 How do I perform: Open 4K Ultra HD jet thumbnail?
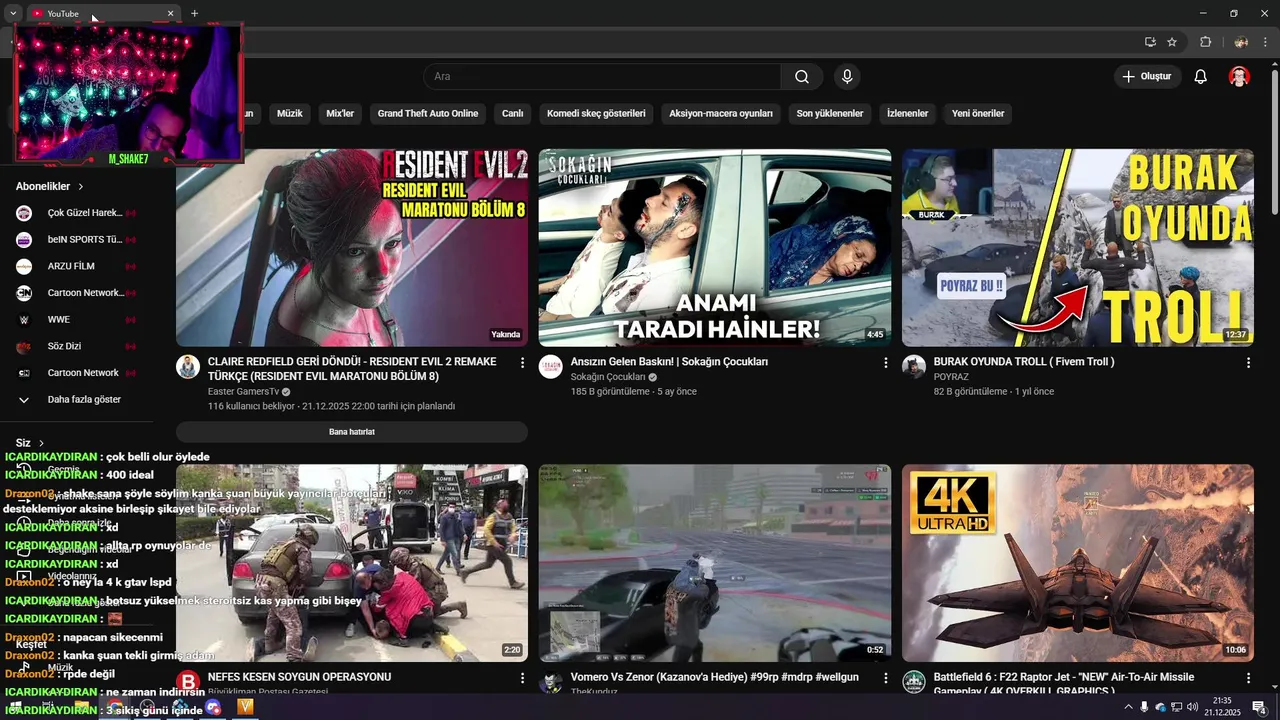[1078, 563]
